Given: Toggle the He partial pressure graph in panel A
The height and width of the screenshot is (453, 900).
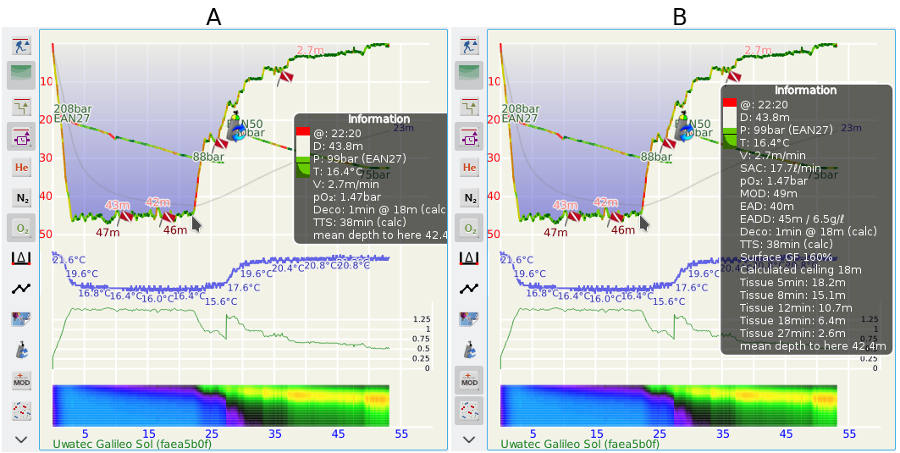Looking at the screenshot, I should tap(21, 167).
